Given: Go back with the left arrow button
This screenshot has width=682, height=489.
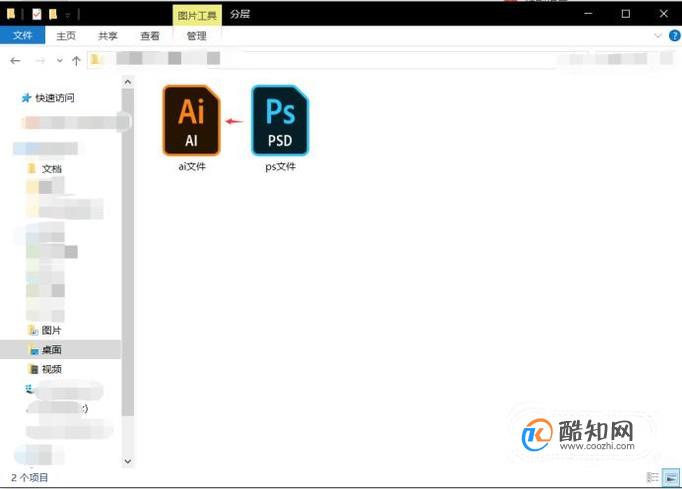Looking at the screenshot, I should pos(15,61).
